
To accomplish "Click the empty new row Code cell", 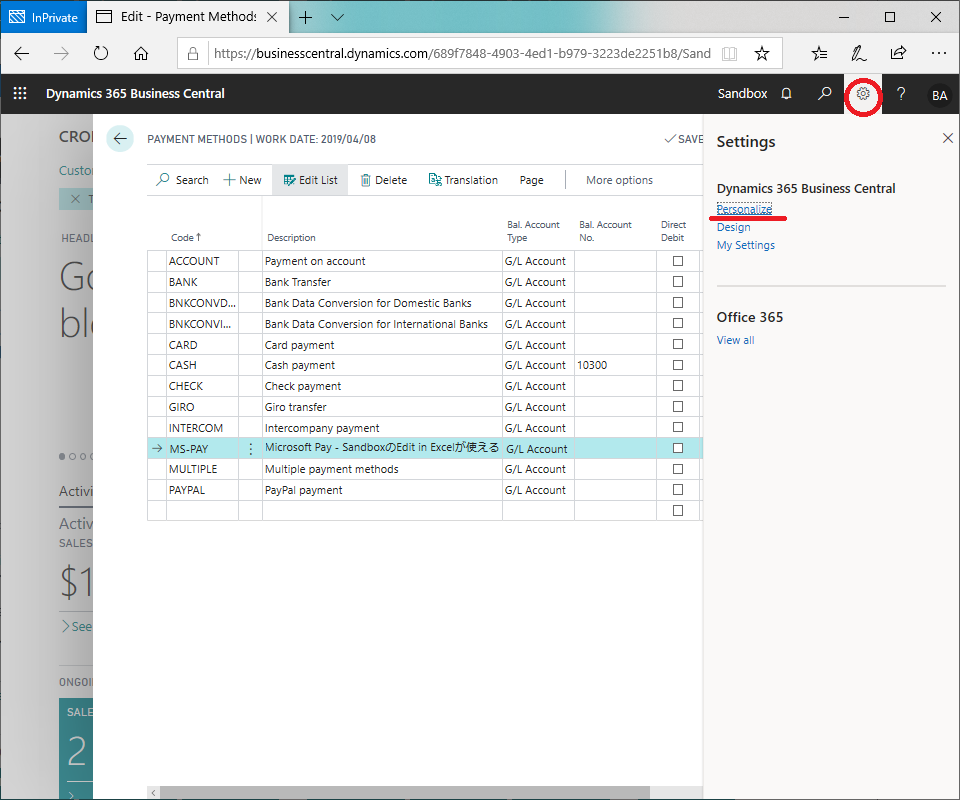I will coord(203,510).
